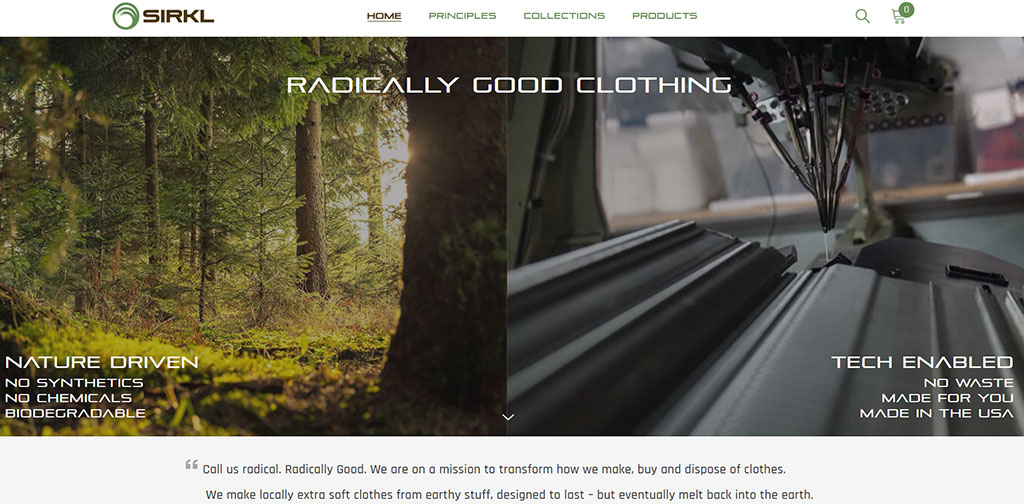Click the Made in the USA text
The height and width of the screenshot is (504, 1024).
tap(936, 413)
